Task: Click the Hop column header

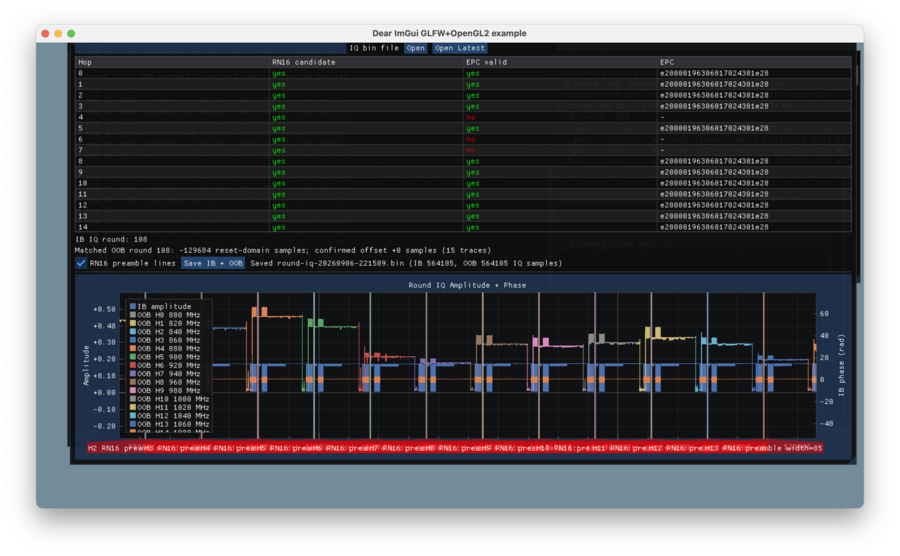Action: point(172,62)
